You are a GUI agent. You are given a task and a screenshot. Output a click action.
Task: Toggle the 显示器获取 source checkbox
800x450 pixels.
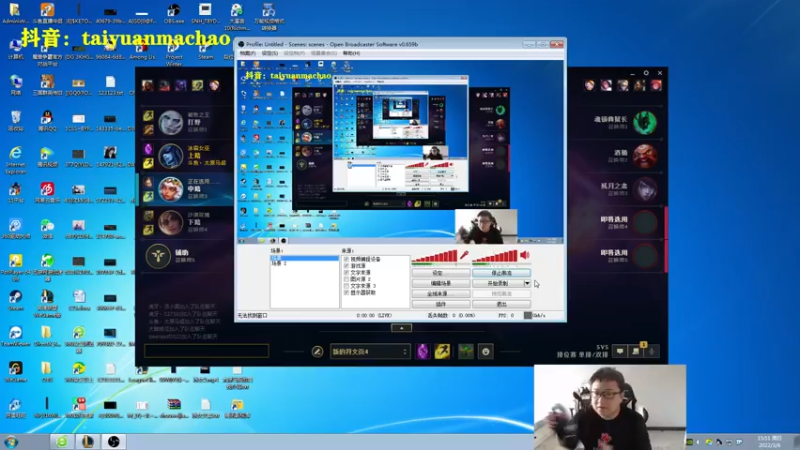[346, 293]
